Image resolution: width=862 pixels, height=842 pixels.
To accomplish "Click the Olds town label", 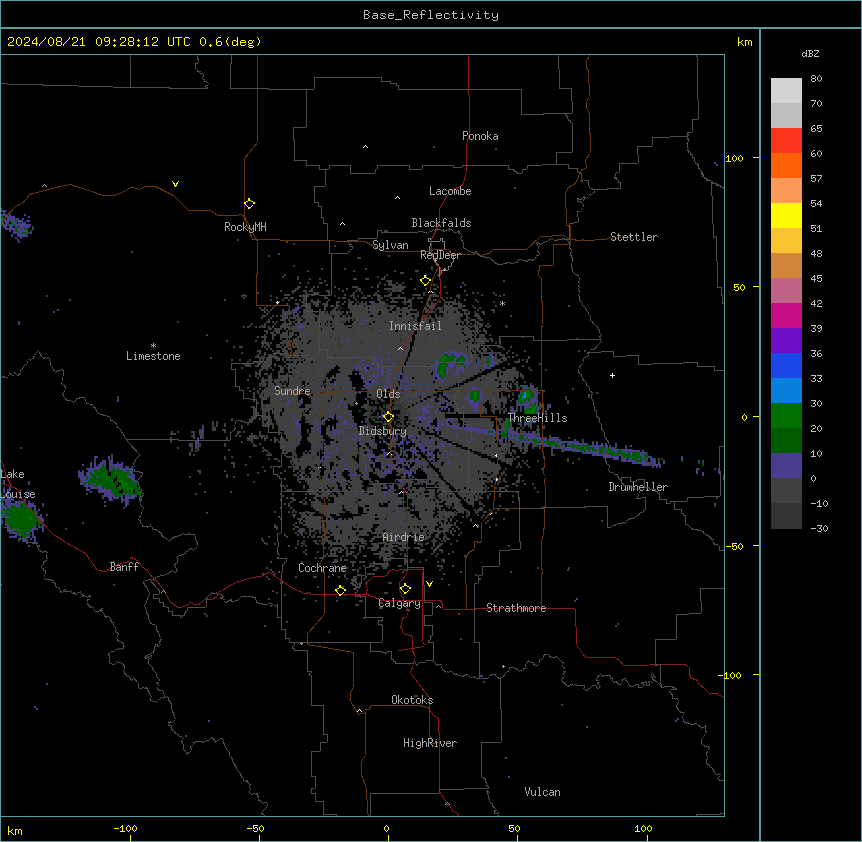I will pos(388,394).
